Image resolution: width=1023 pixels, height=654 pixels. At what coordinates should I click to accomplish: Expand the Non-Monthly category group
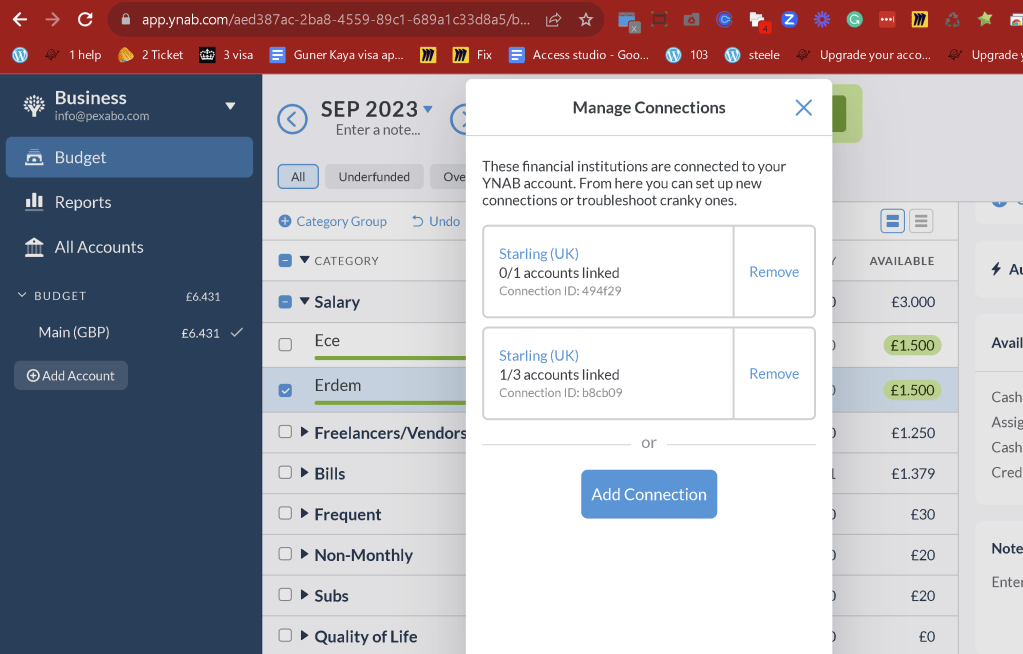click(x=305, y=554)
